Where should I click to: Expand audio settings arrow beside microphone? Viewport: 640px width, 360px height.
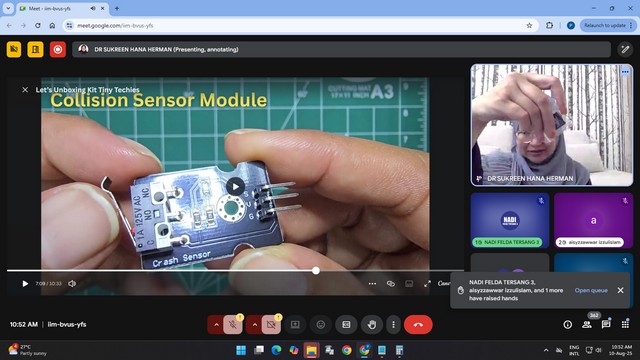tap(216, 325)
